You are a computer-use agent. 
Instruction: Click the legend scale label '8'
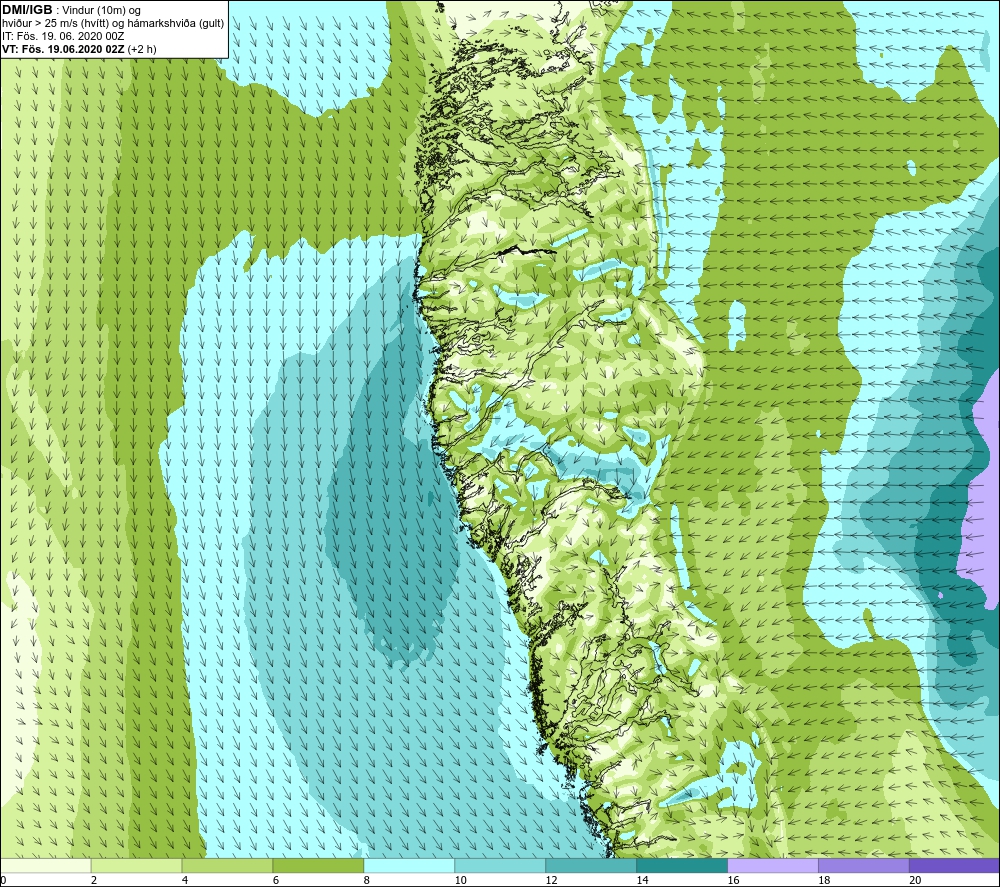pos(367,880)
